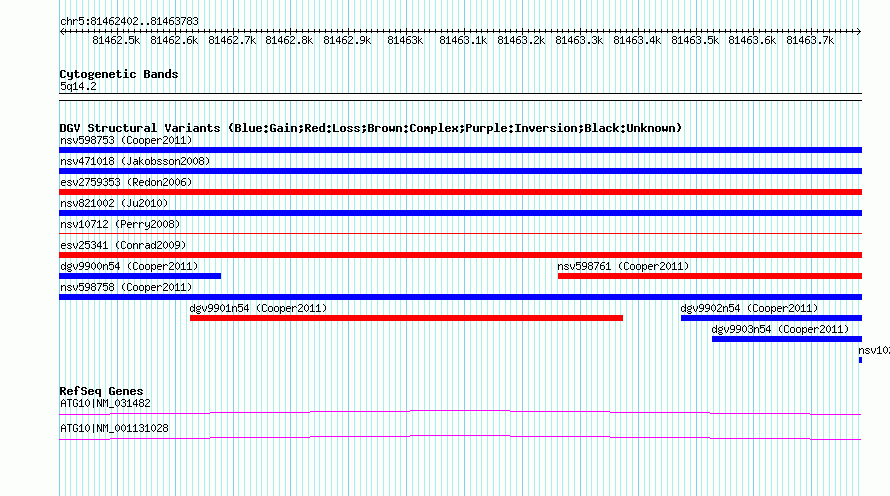The height and width of the screenshot is (496, 890).
Task: Click the 81462.8k ruler tick label
Action: tap(289, 40)
